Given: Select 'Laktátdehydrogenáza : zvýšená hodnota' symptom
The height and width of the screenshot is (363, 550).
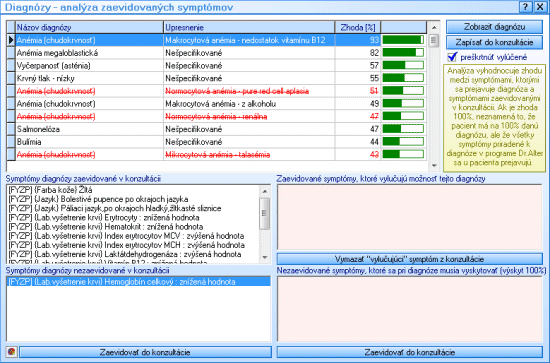Looking at the screenshot, I should (x=133, y=254).
